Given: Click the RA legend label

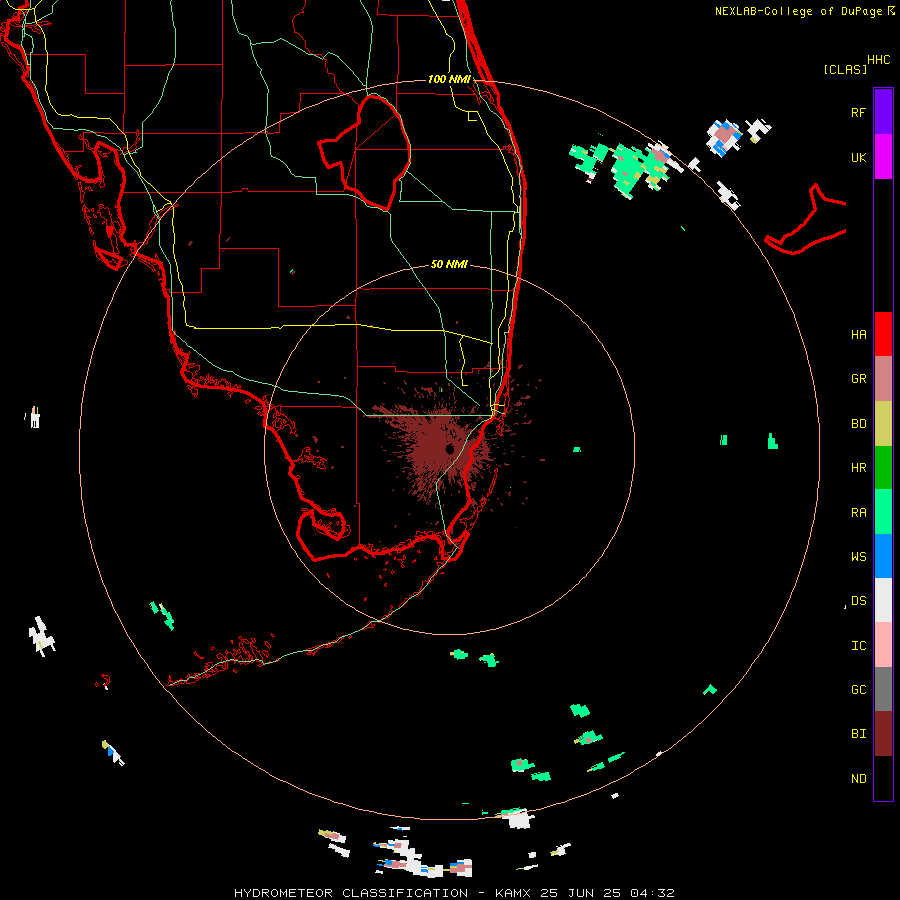Looking at the screenshot, I should click(x=858, y=513).
